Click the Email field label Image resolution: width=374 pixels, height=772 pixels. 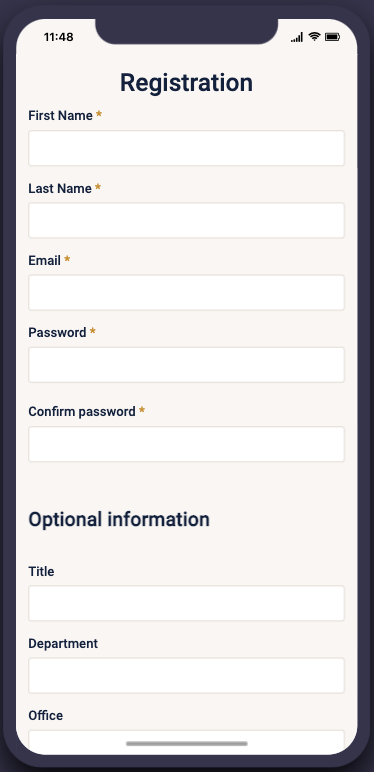point(44,260)
